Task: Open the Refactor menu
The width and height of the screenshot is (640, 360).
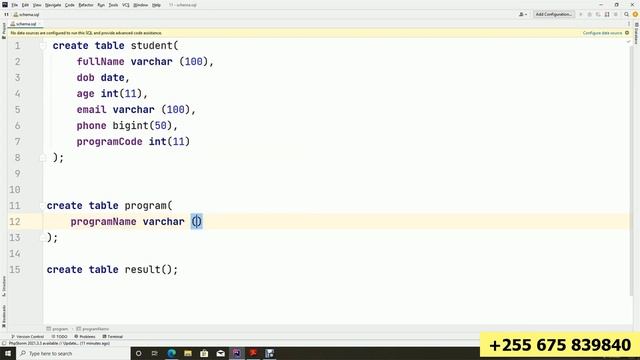Action: point(86,5)
